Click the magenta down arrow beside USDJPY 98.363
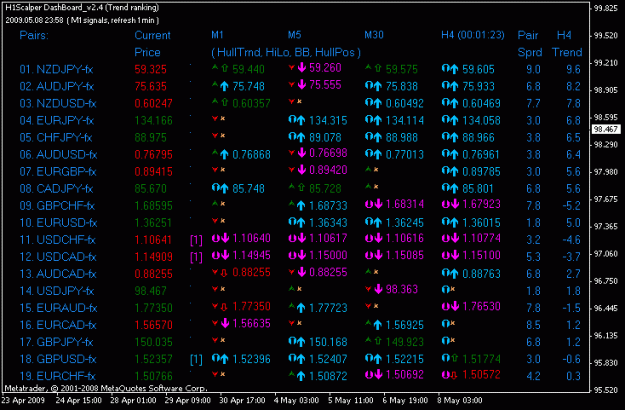The height and width of the screenshot is (410, 625). (x=378, y=289)
